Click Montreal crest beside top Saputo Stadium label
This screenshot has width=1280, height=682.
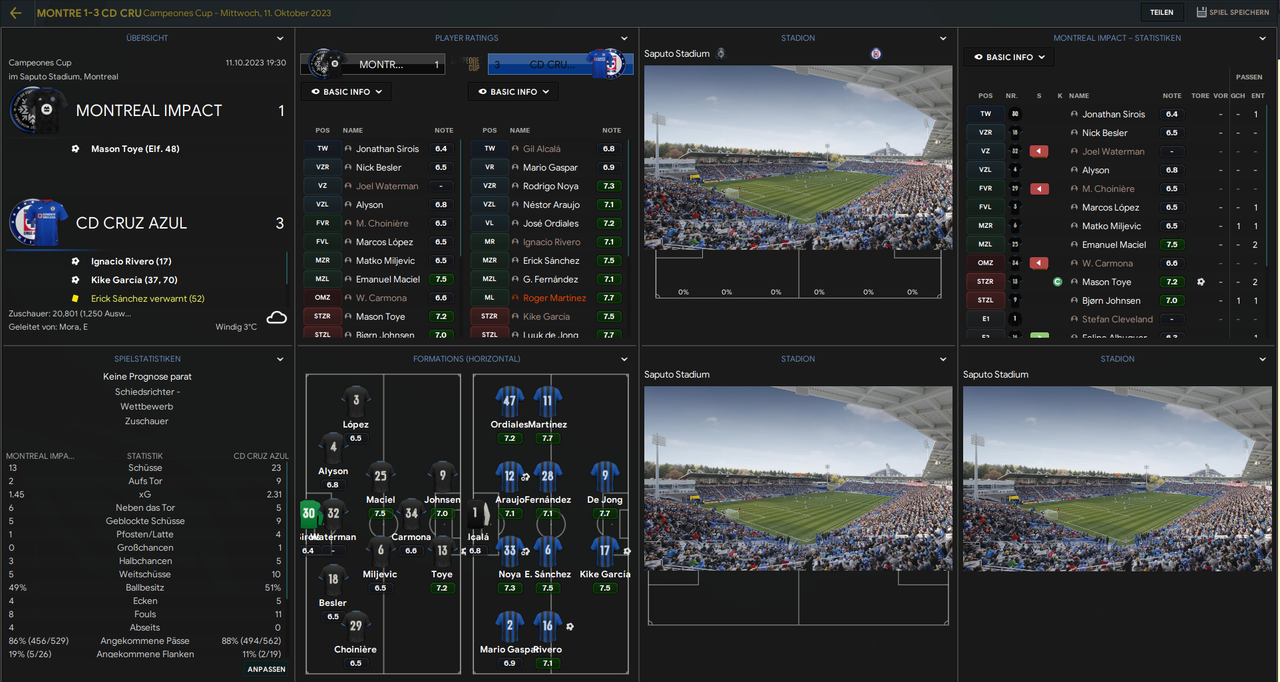click(x=721, y=53)
